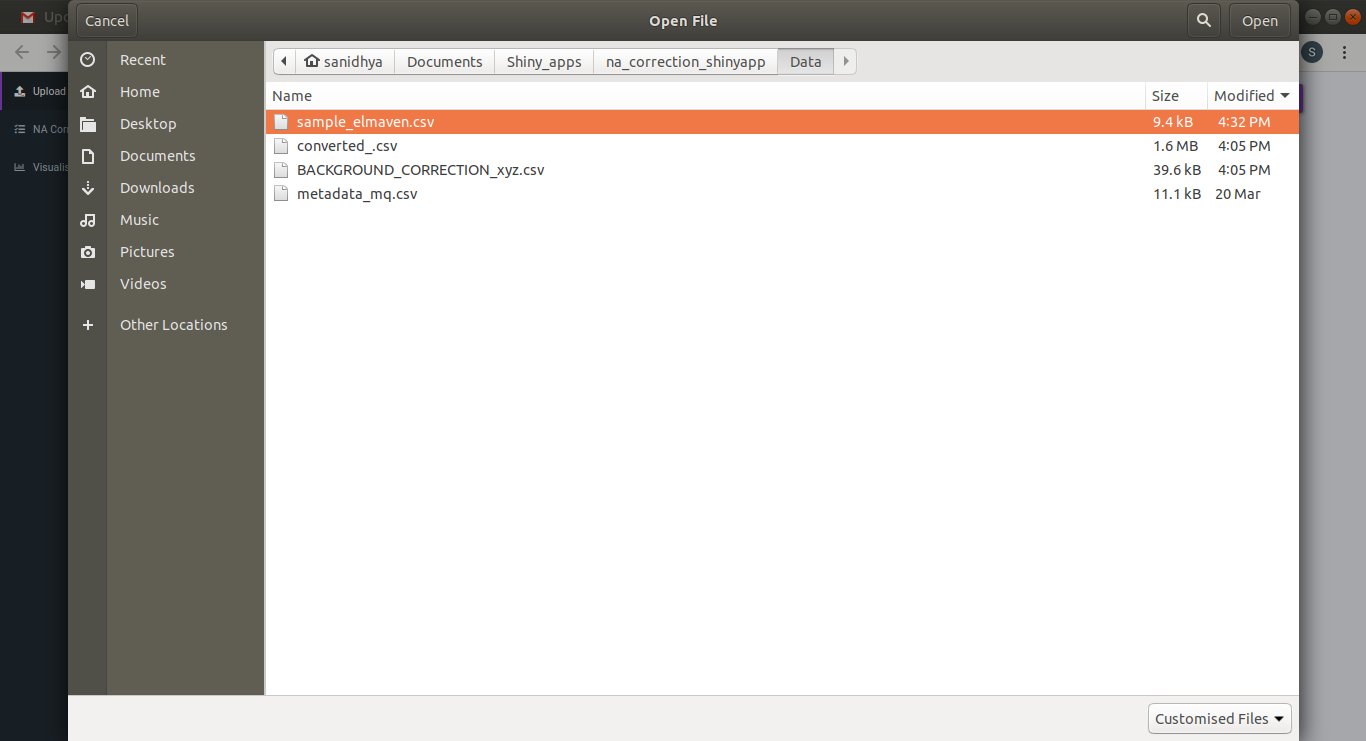Sort files by Size column header

point(1176,96)
